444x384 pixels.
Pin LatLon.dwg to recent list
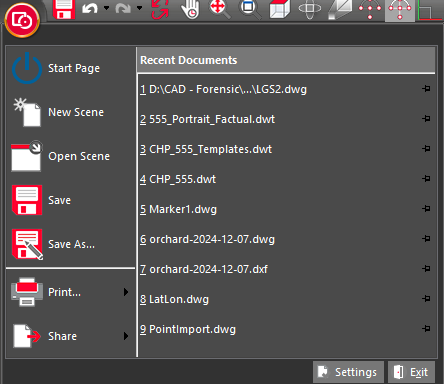click(x=426, y=299)
